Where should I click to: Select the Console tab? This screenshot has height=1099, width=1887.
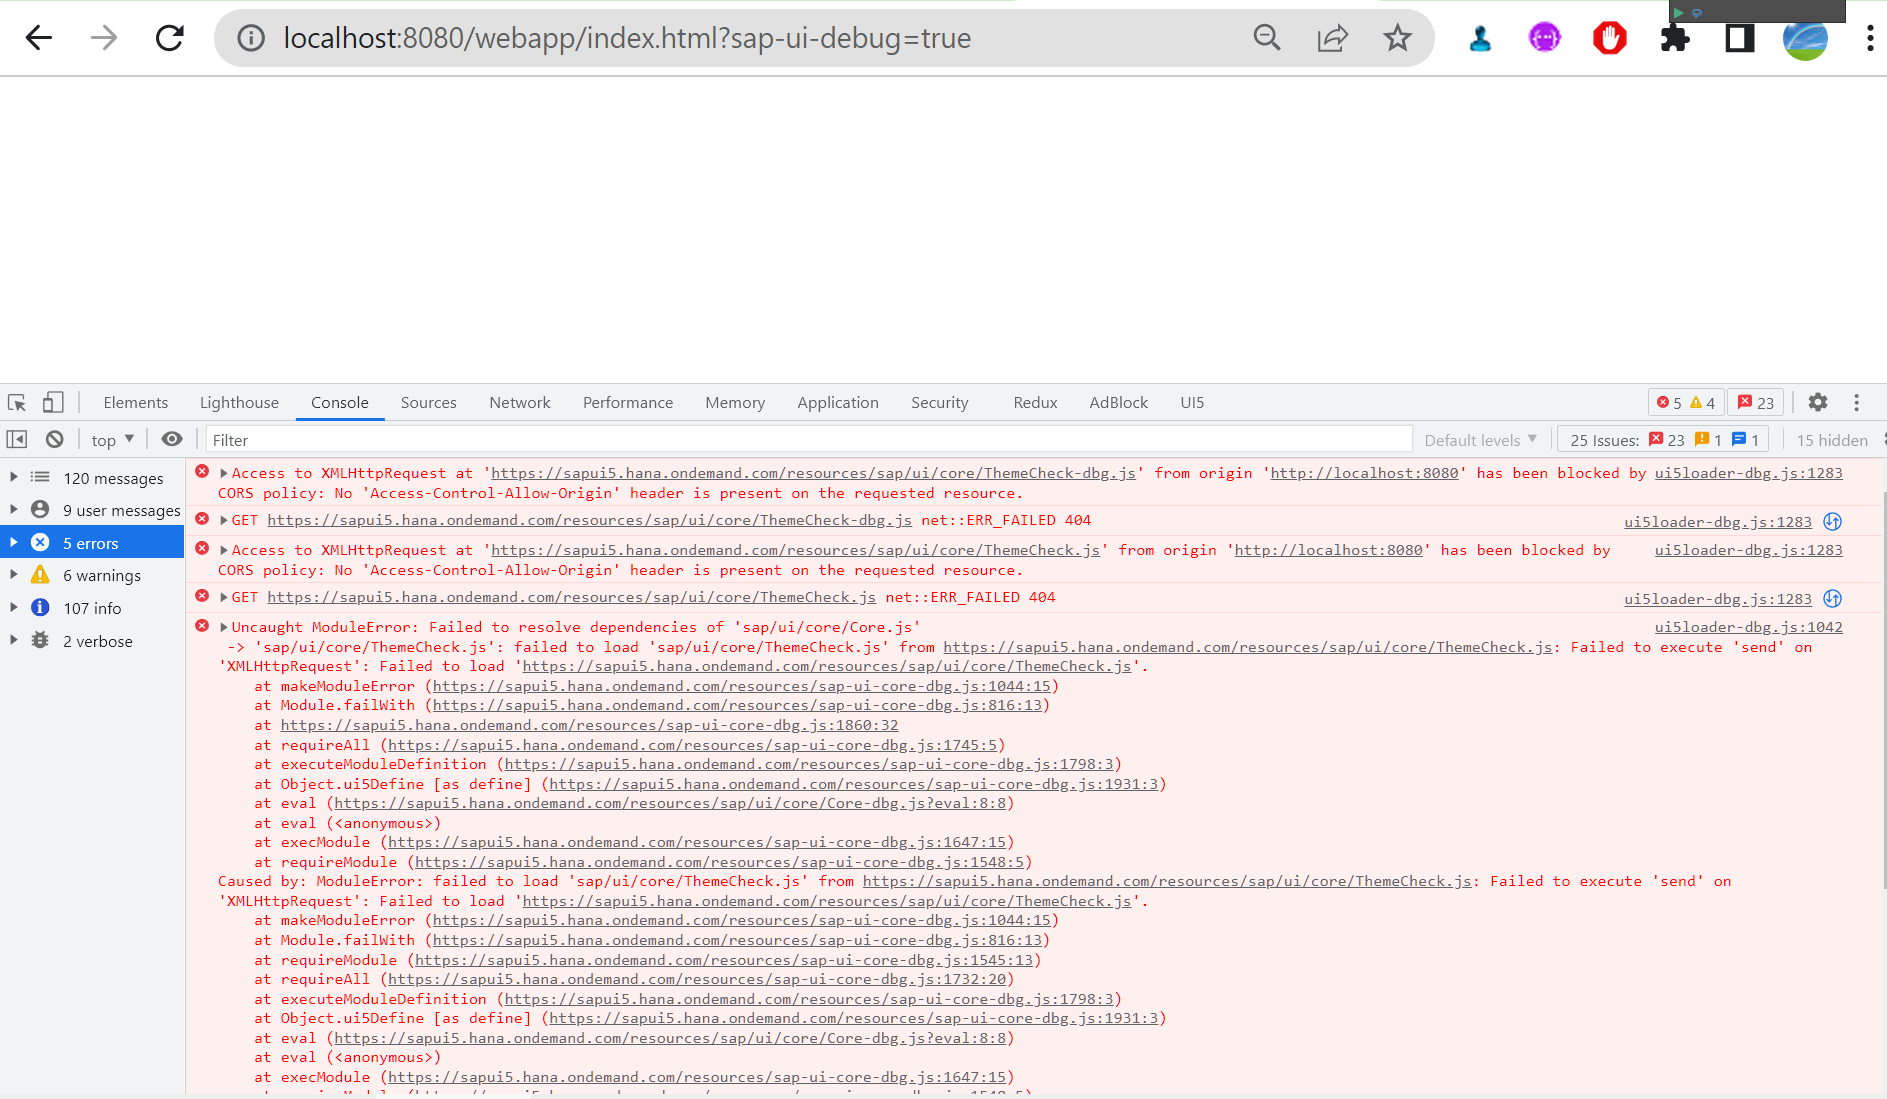(x=340, y=402)
